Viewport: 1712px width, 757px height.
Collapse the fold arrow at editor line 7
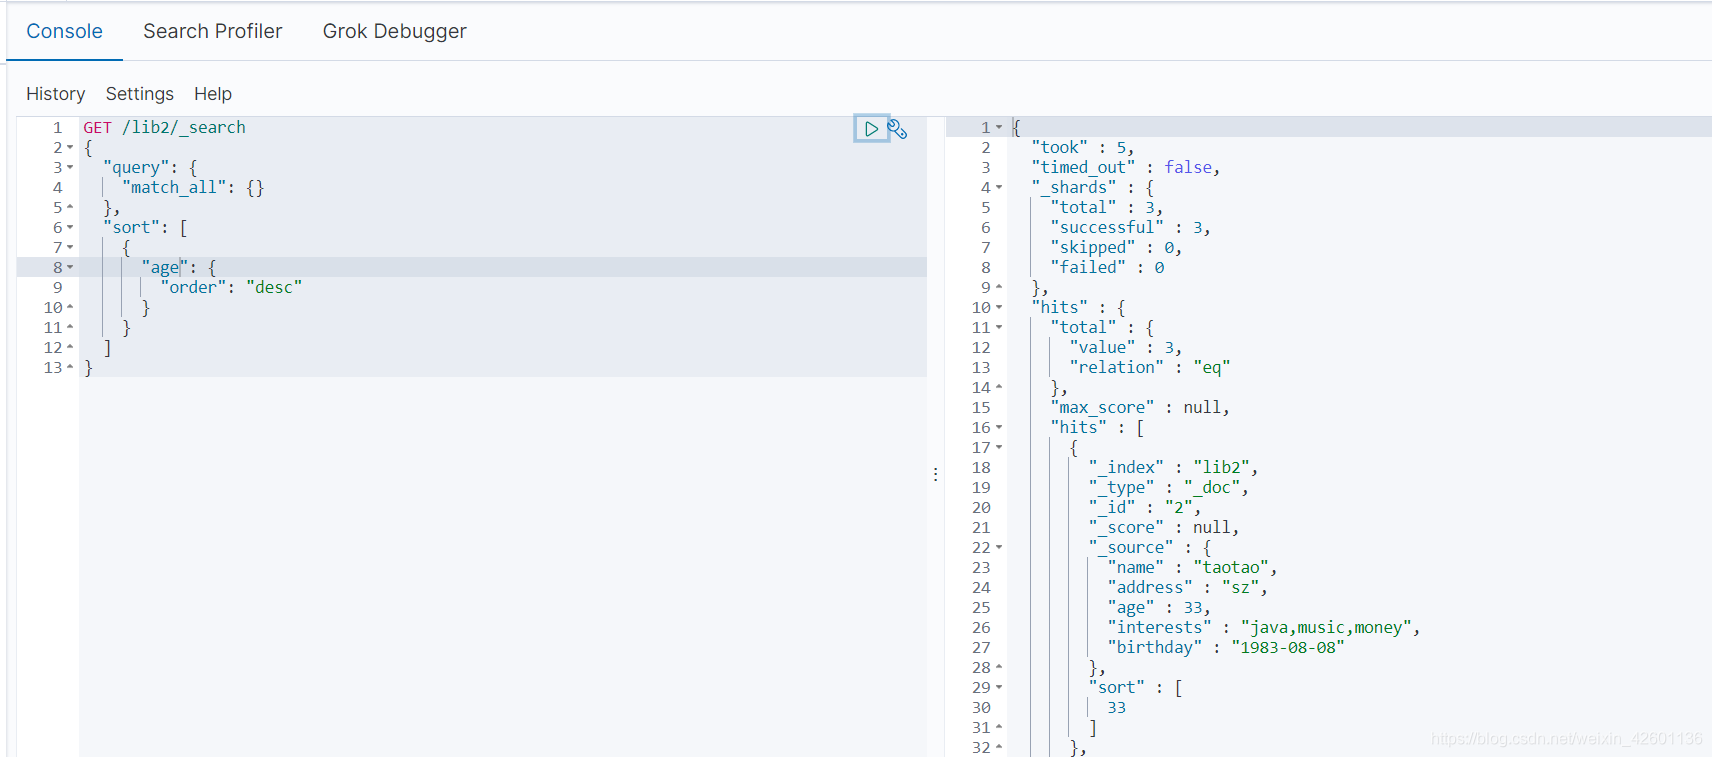pyautogui.click(x=70, y=248)
